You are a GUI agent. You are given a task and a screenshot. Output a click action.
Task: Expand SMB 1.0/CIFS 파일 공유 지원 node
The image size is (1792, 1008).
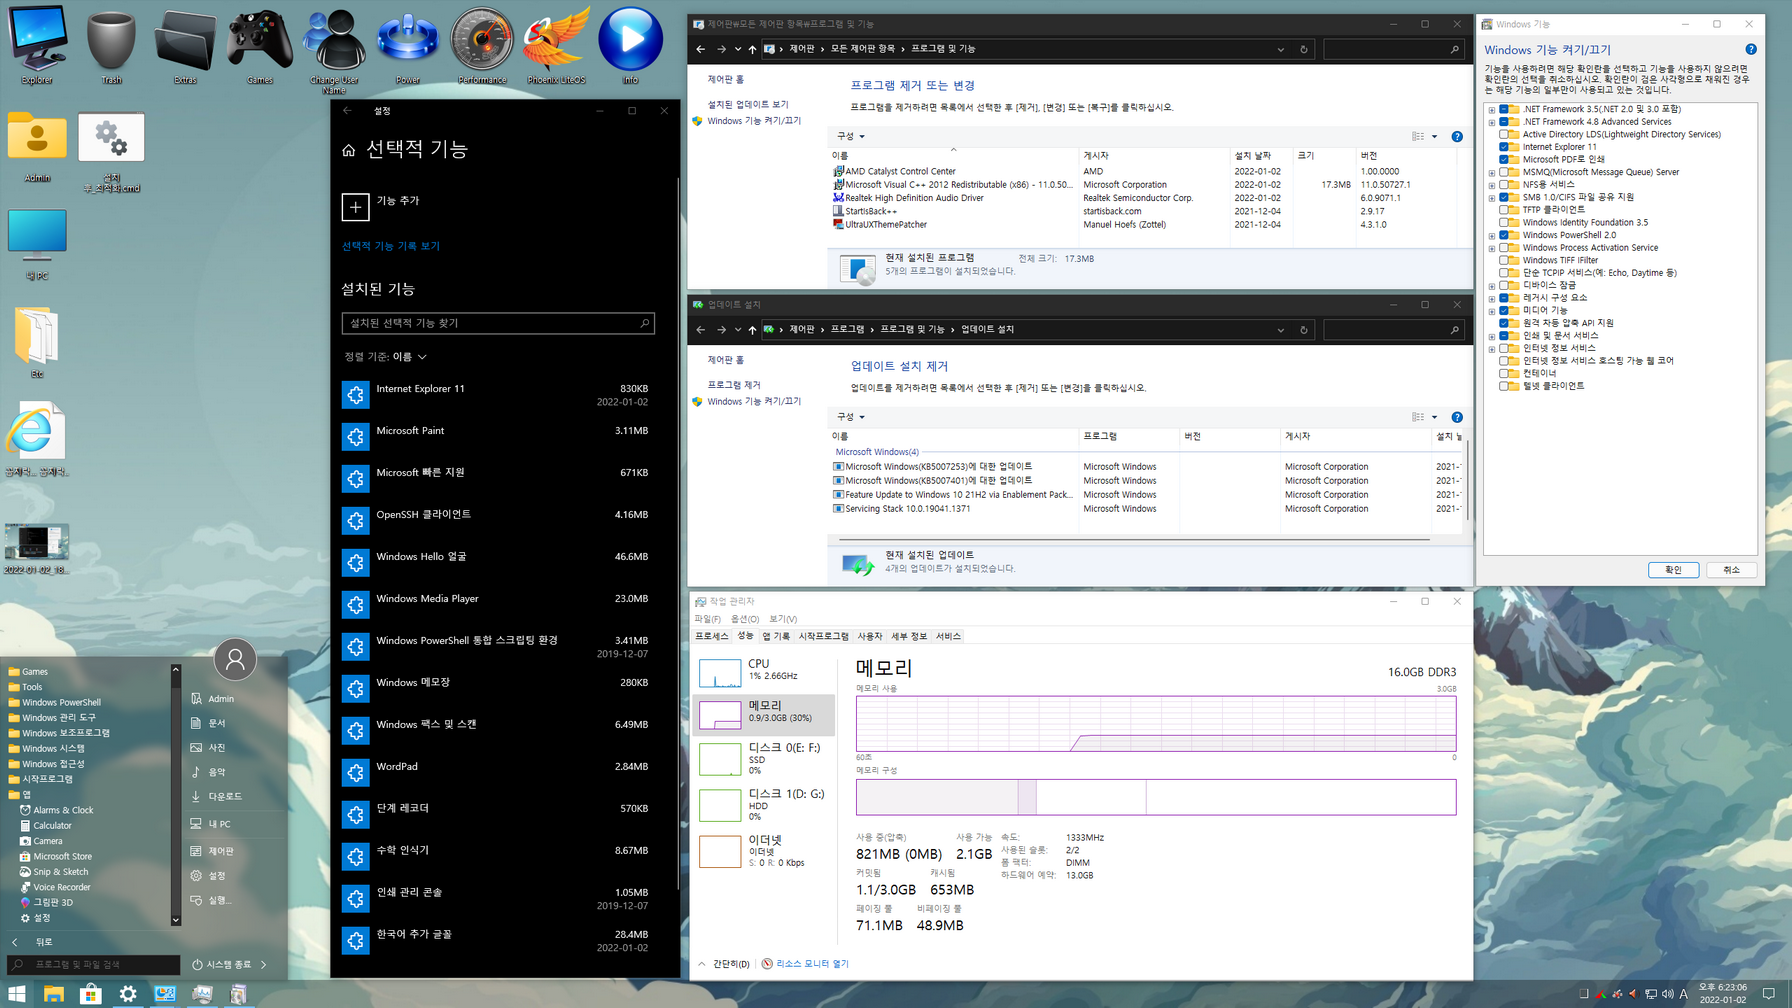pyautogui.click(x=1492, y=198)
